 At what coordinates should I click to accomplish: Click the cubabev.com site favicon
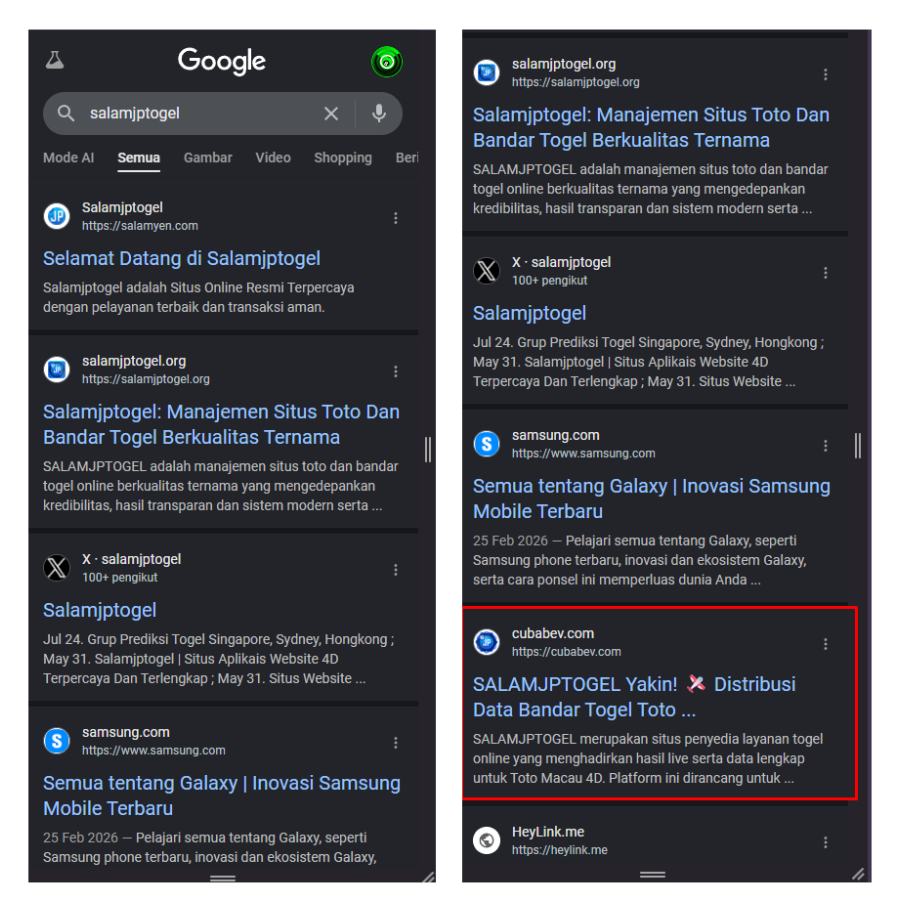tap(487, 642)
